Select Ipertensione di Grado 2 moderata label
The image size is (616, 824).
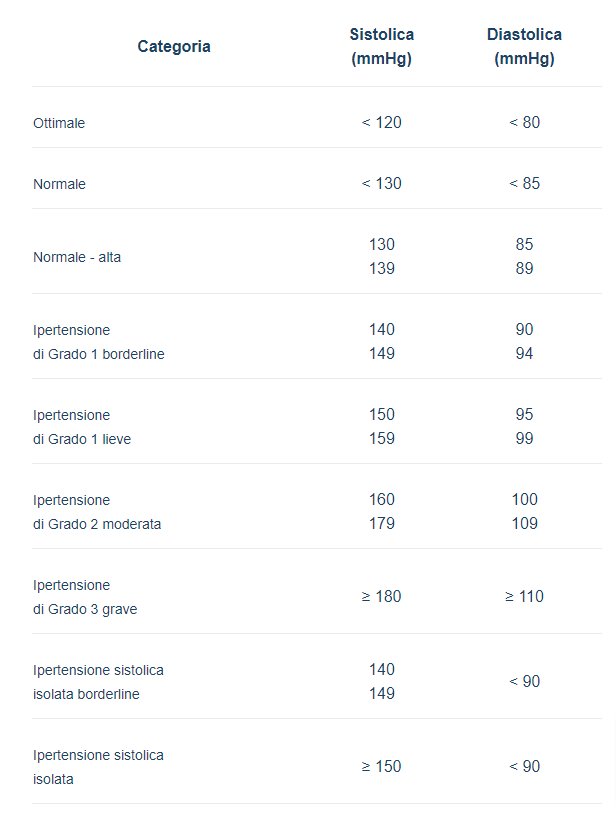97,512
